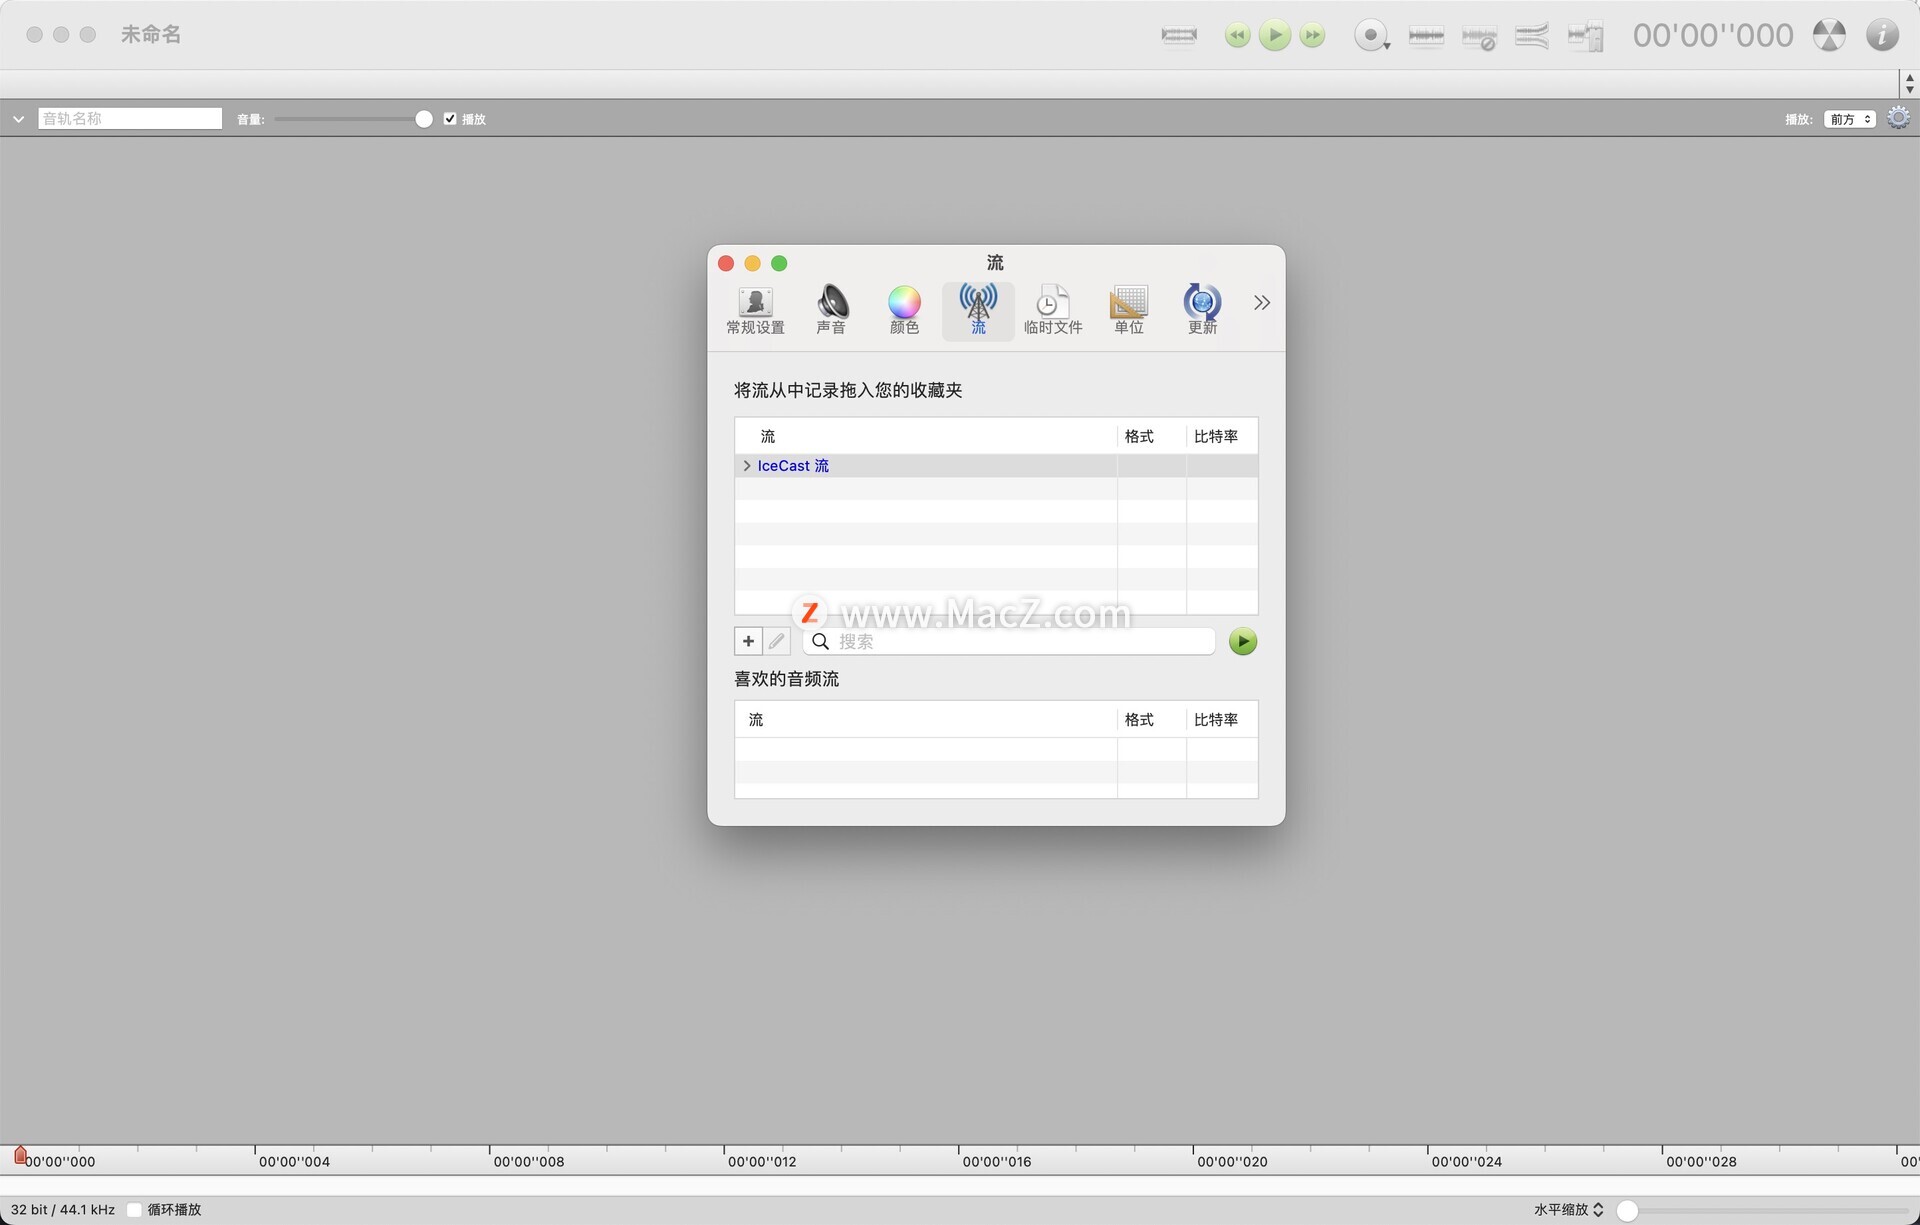Click the 音轨名称 track name field
Viewport: 1920px width, 1225px height.
[130, 118]
